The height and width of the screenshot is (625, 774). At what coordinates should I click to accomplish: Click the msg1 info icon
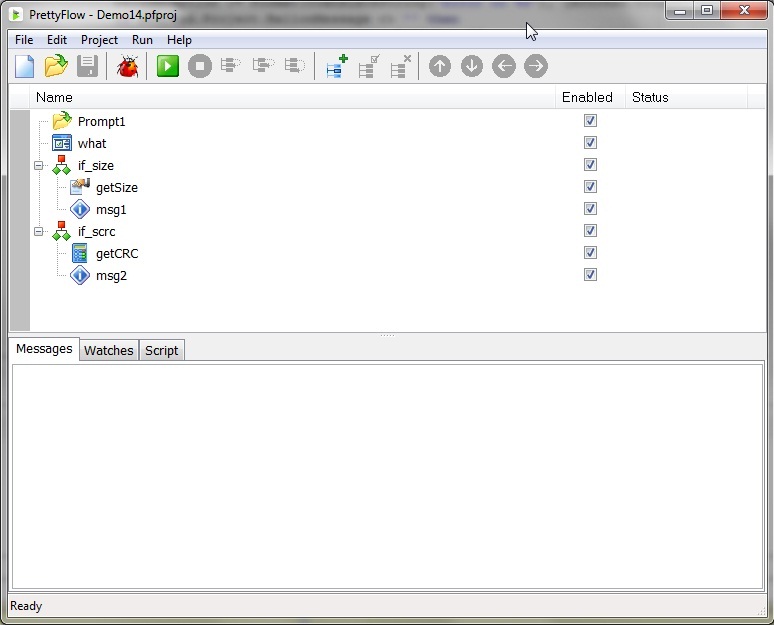coord(80,209)
